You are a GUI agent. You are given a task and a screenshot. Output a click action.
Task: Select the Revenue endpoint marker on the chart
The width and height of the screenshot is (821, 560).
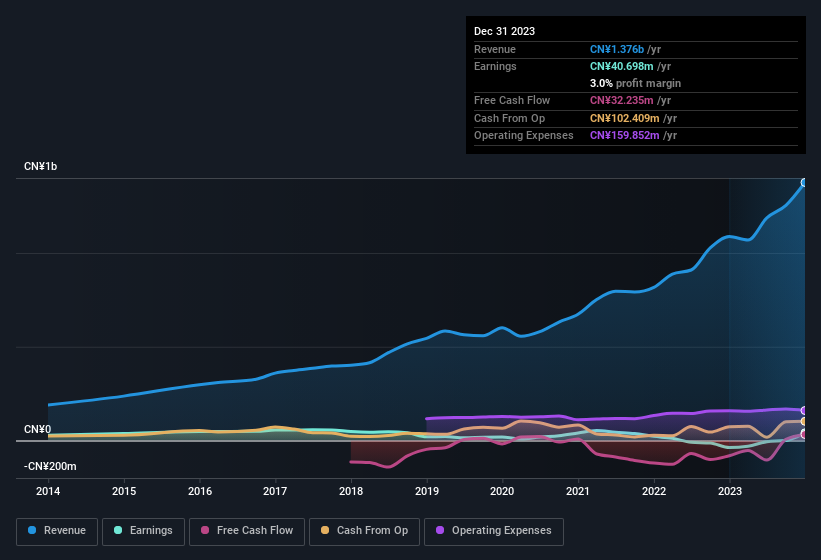pyautogui.click(x=804, y=183)
